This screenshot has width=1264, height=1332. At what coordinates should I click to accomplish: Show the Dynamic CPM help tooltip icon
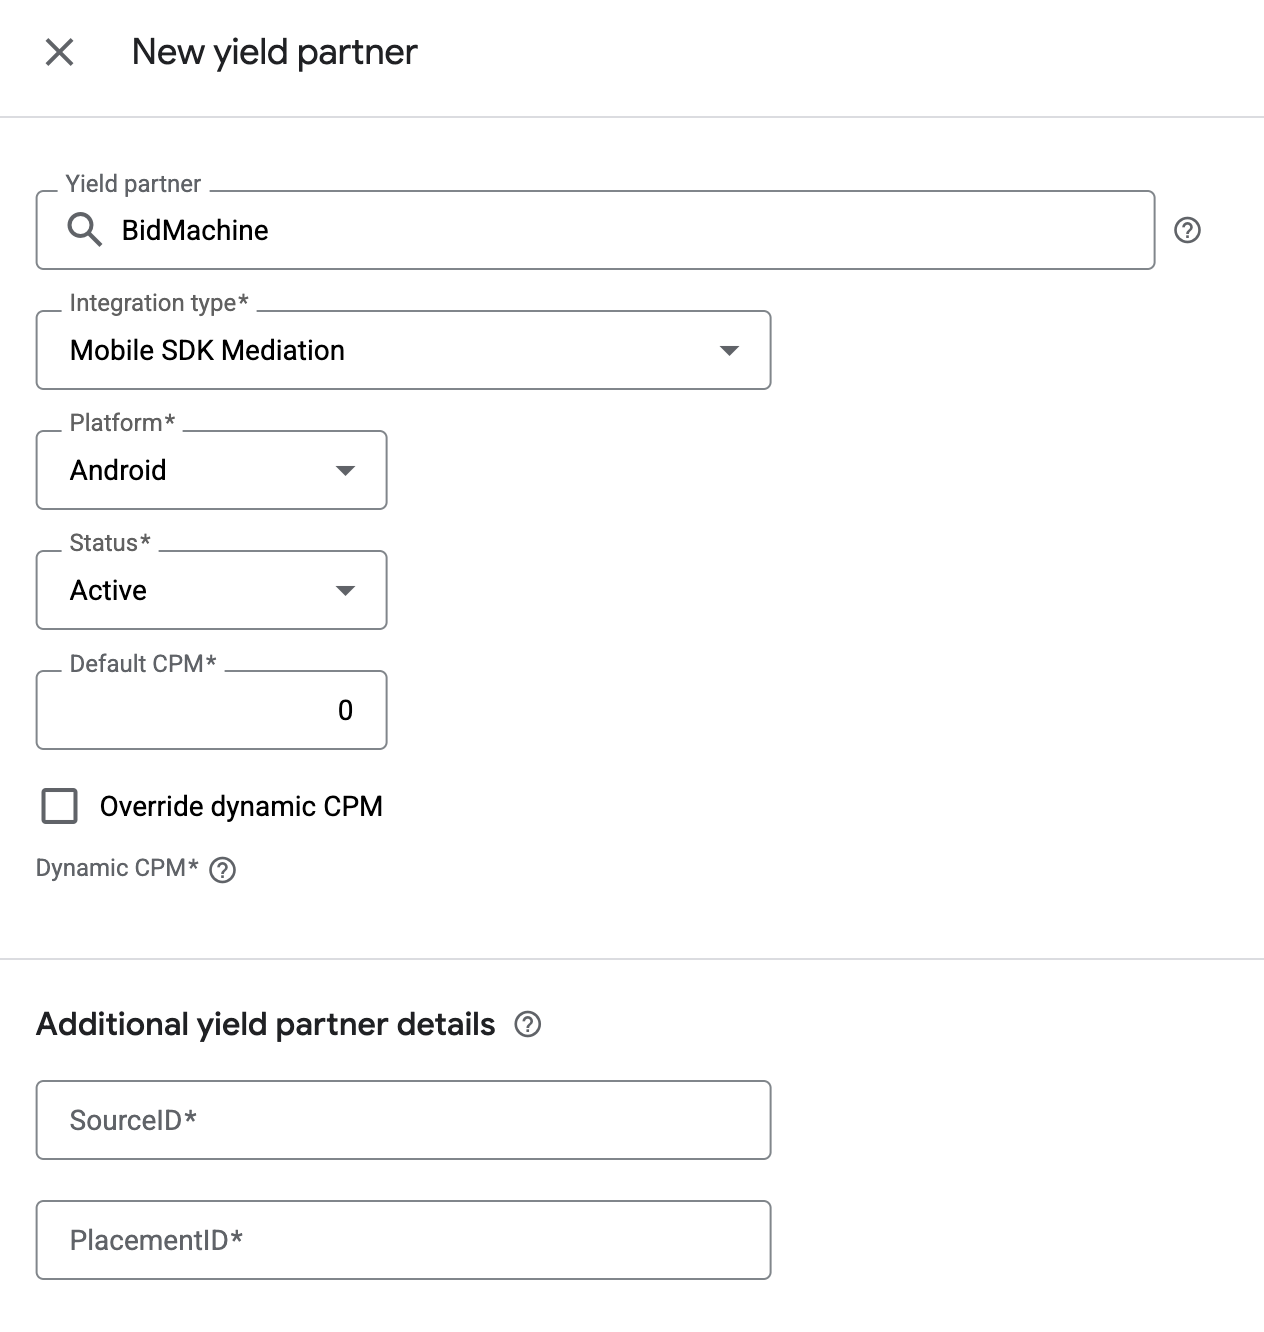click(223, 870)
